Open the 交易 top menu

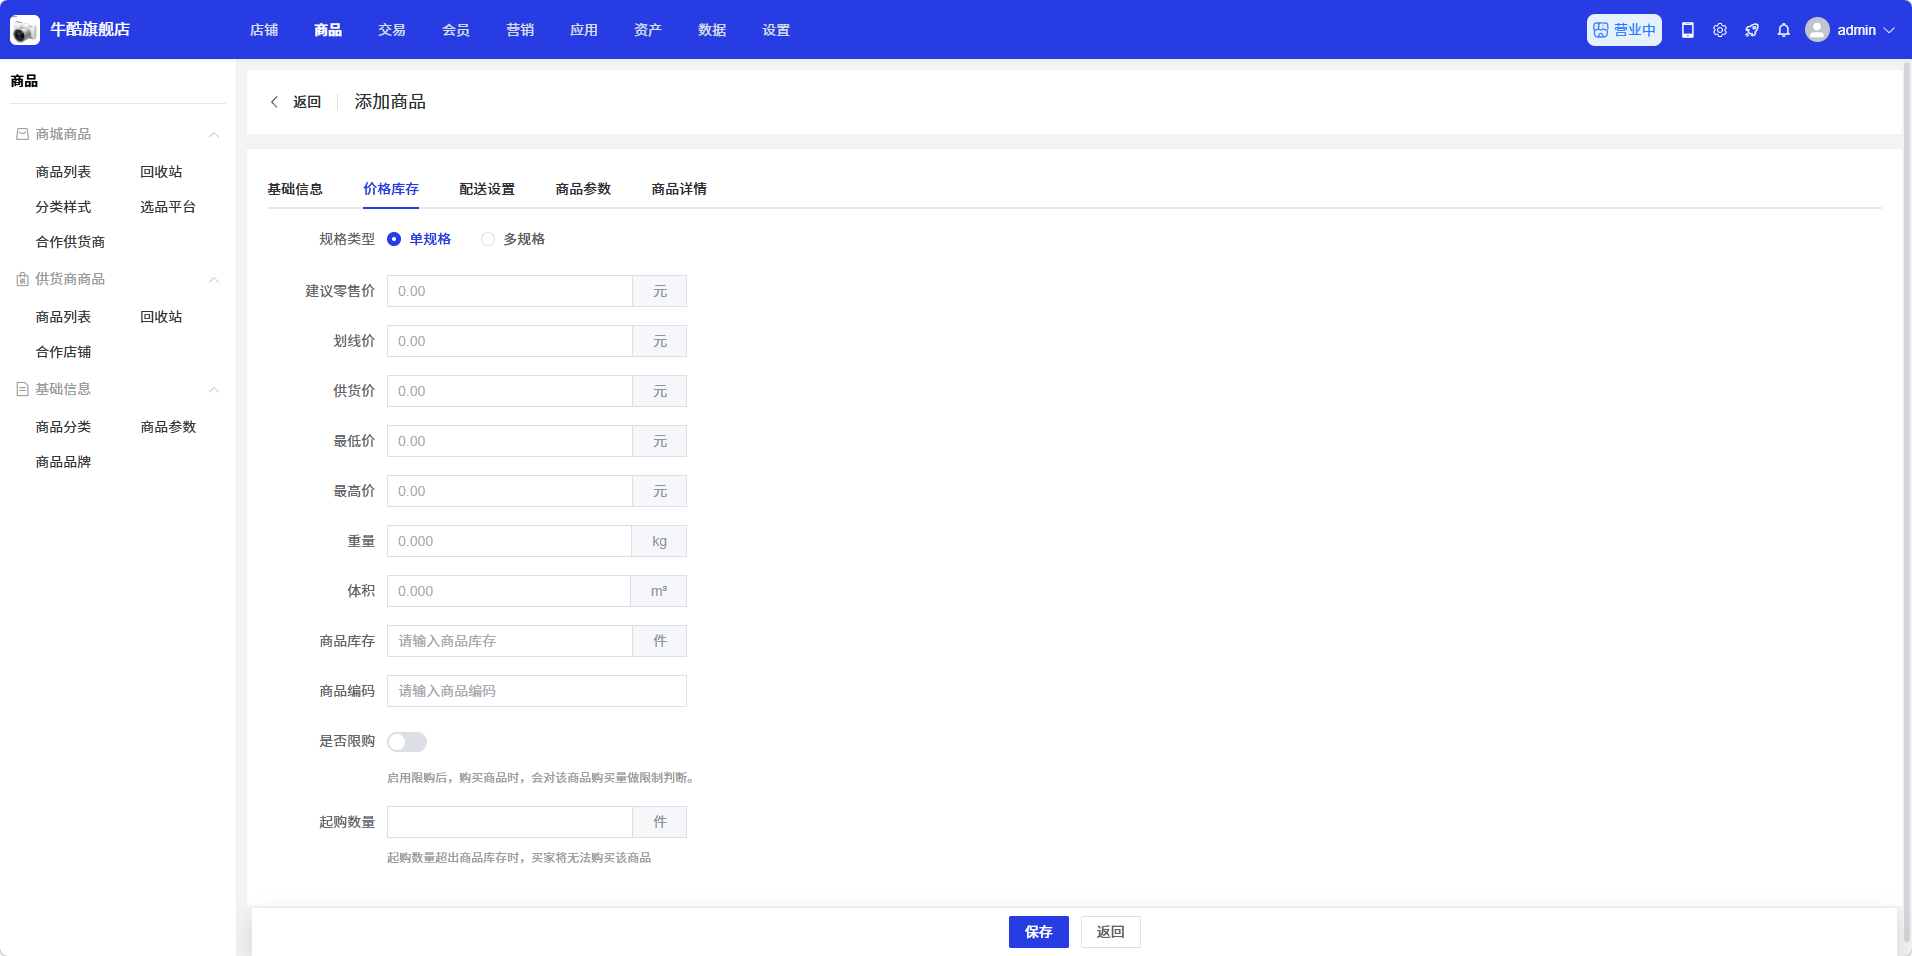click(392, 30)
